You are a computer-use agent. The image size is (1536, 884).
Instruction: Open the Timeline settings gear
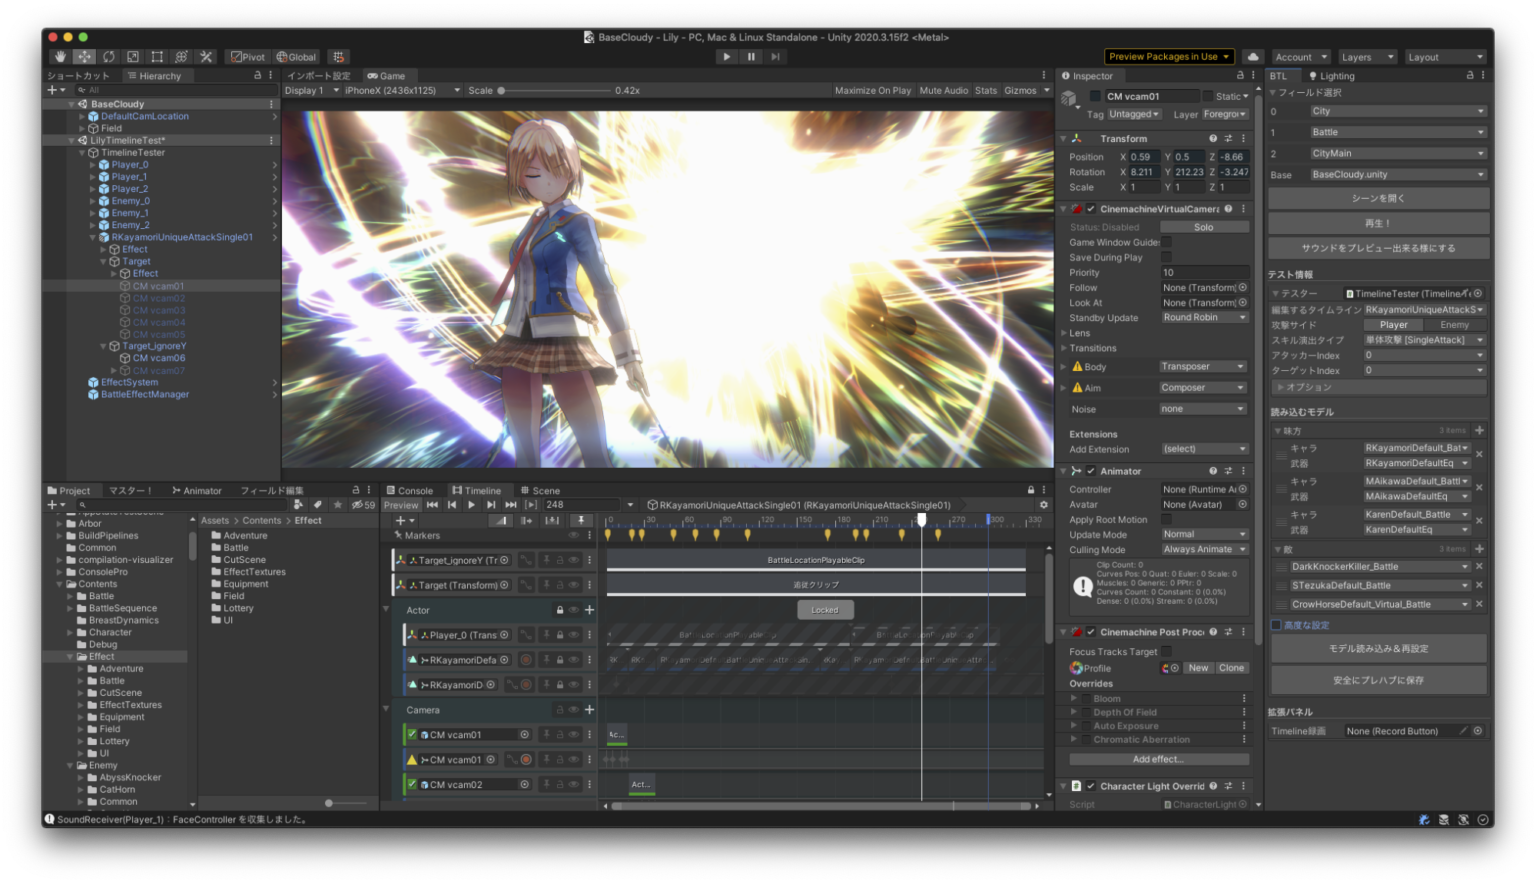(x=1043, y=505)
